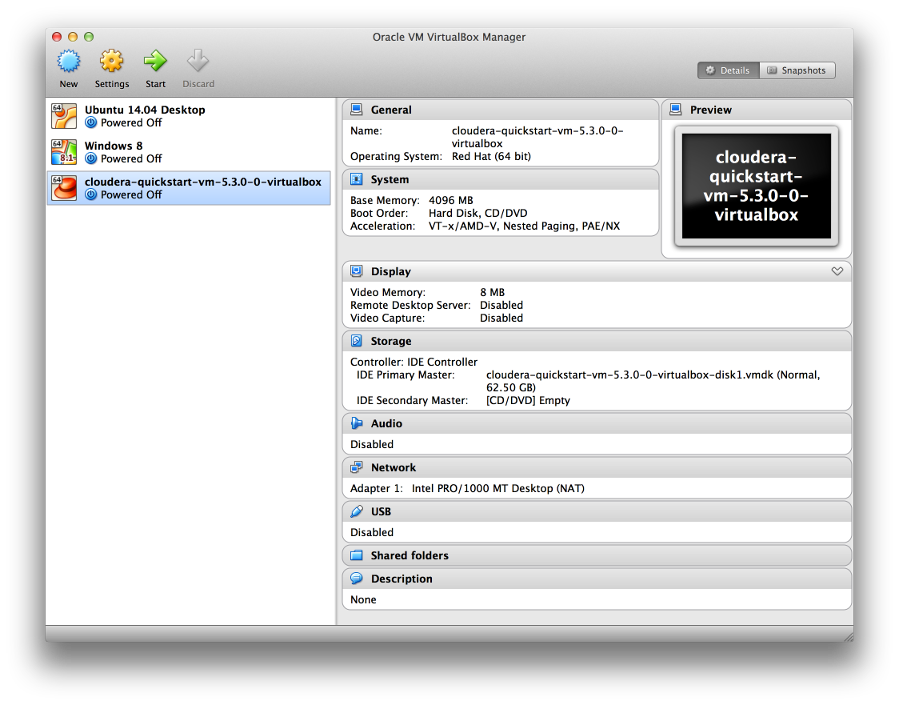Click the Audio section speaker icon
This screenshot has width=899, height=705.
click(357, 424)
